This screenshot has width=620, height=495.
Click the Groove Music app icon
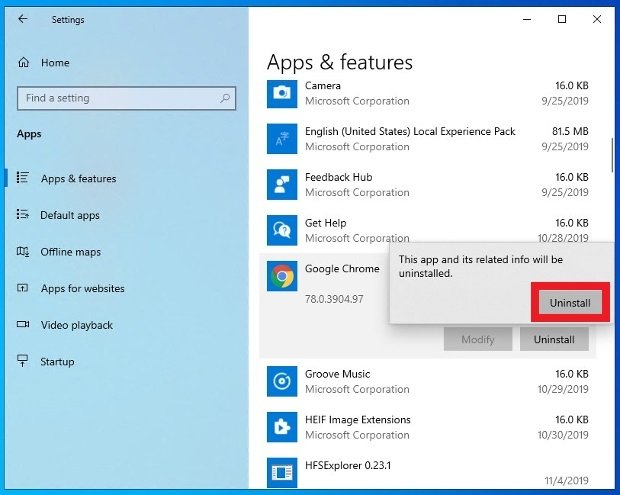tap(282, 381)
